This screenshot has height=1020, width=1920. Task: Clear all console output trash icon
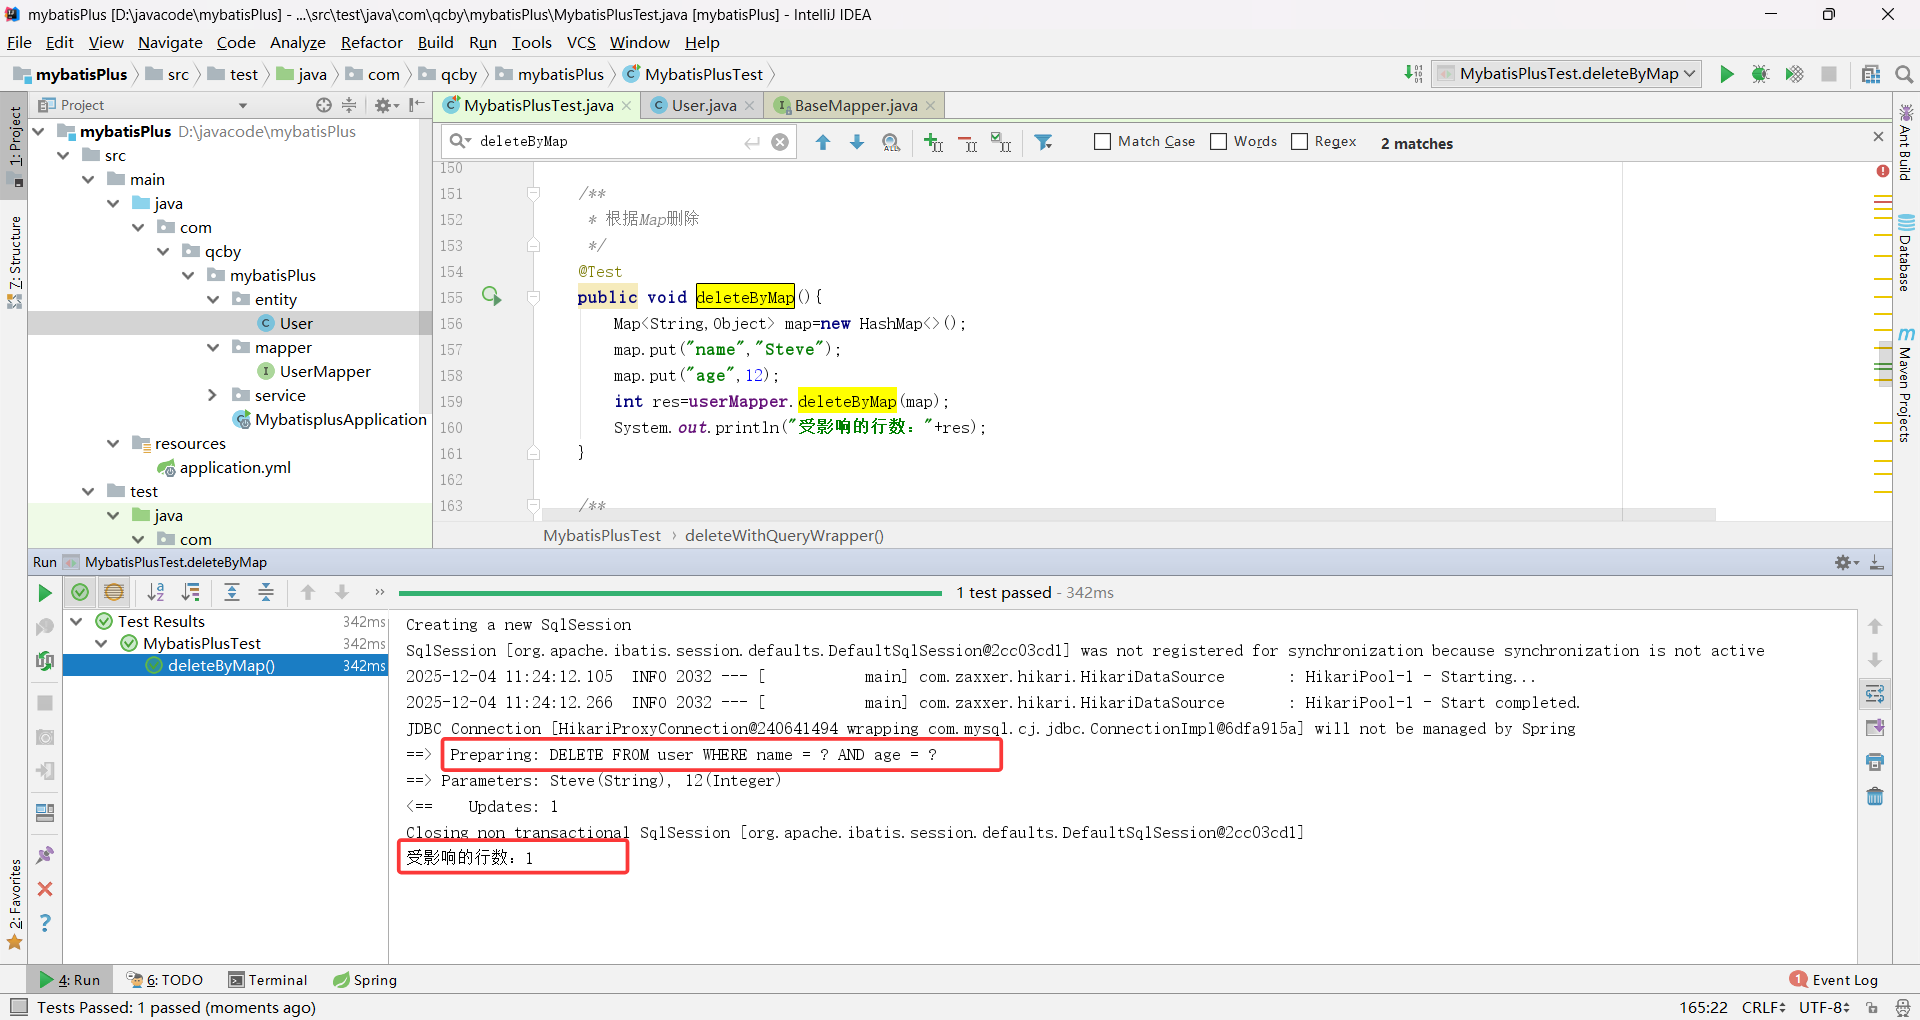tap(1875, 796)
